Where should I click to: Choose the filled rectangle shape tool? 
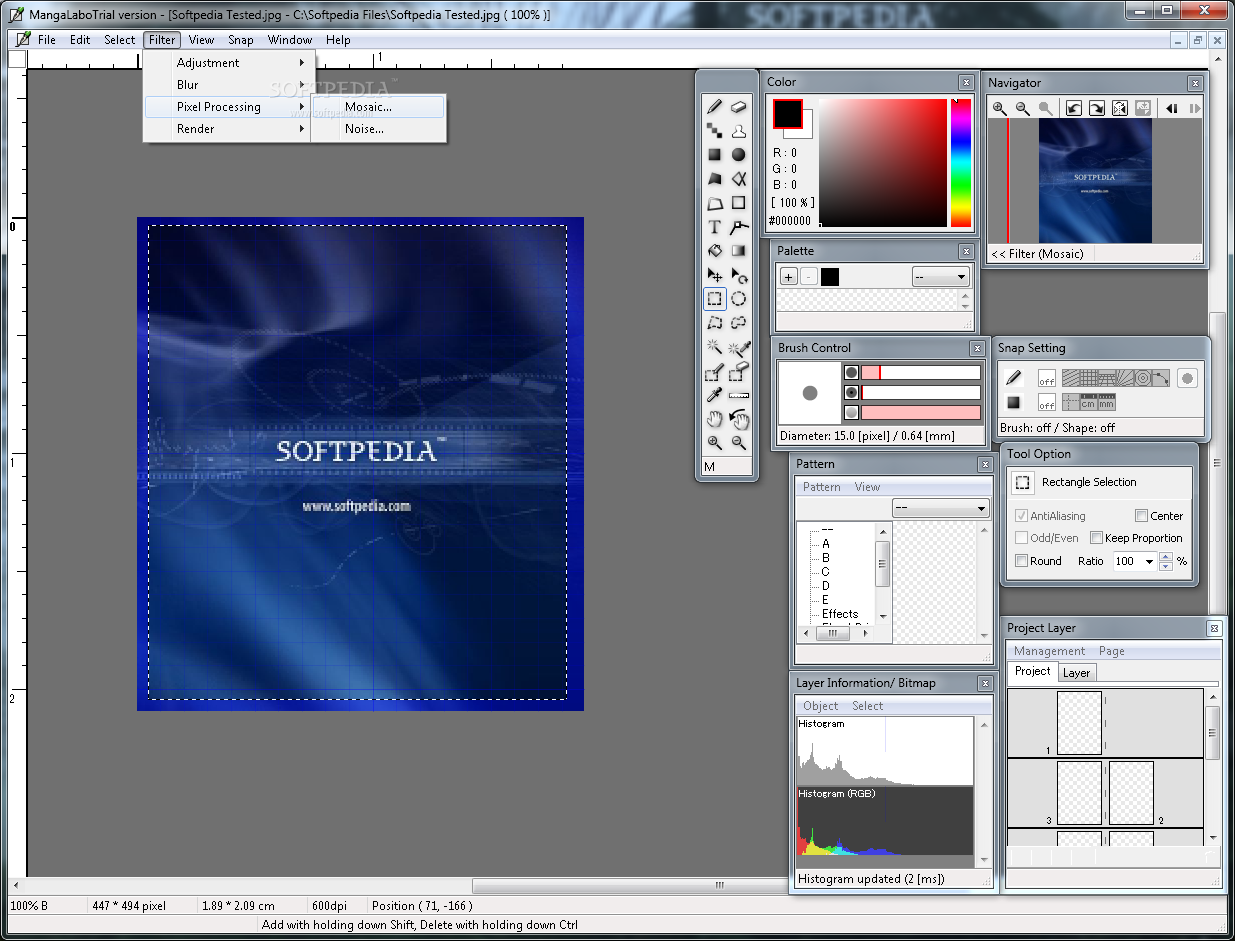pos(714,155)
